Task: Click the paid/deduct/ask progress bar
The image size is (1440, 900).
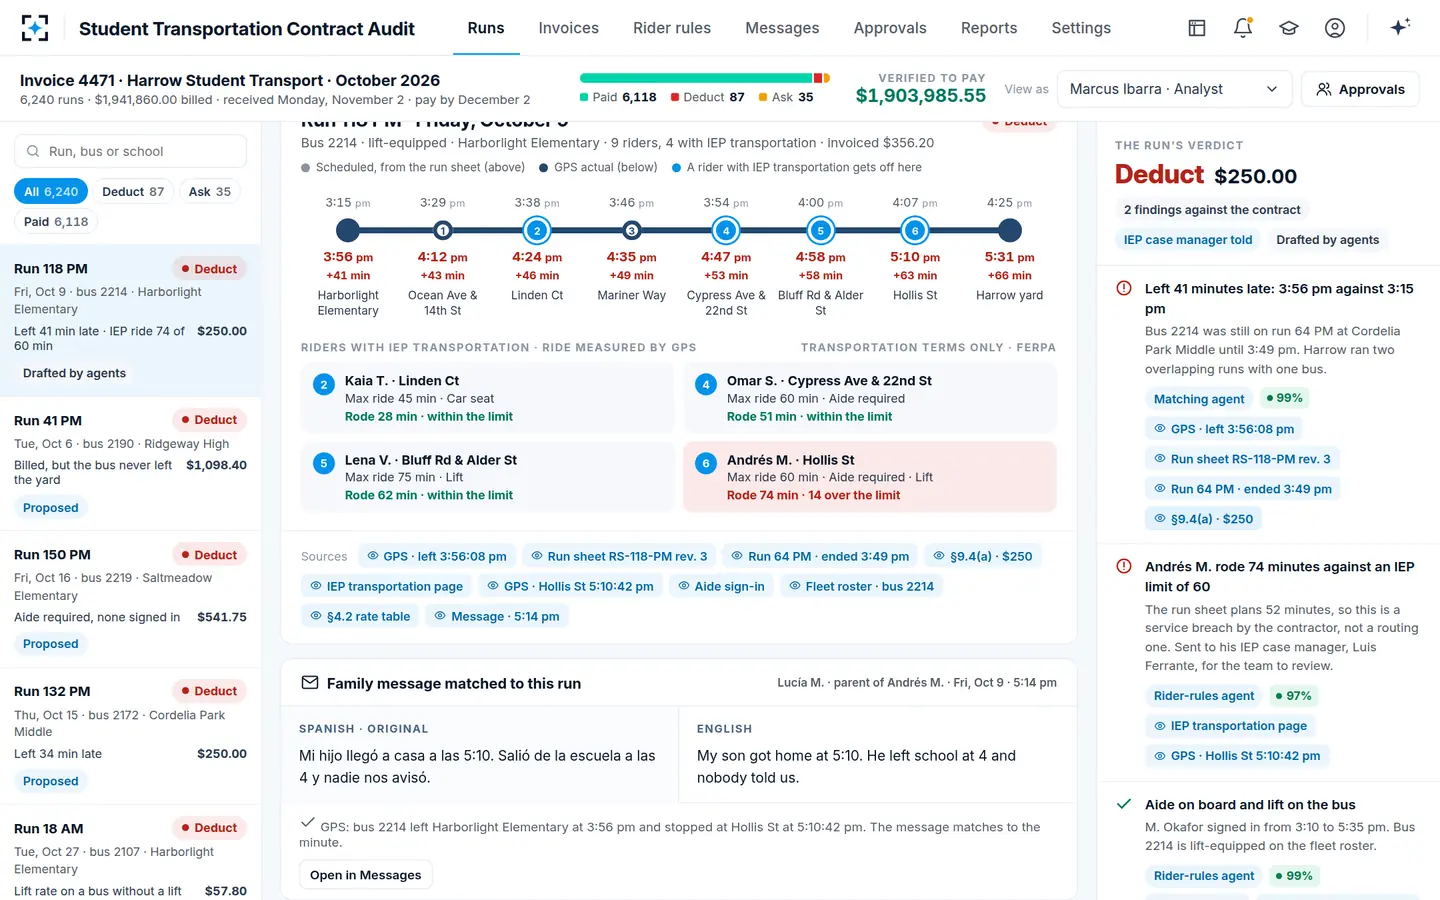Action: (x=704, y=78)
